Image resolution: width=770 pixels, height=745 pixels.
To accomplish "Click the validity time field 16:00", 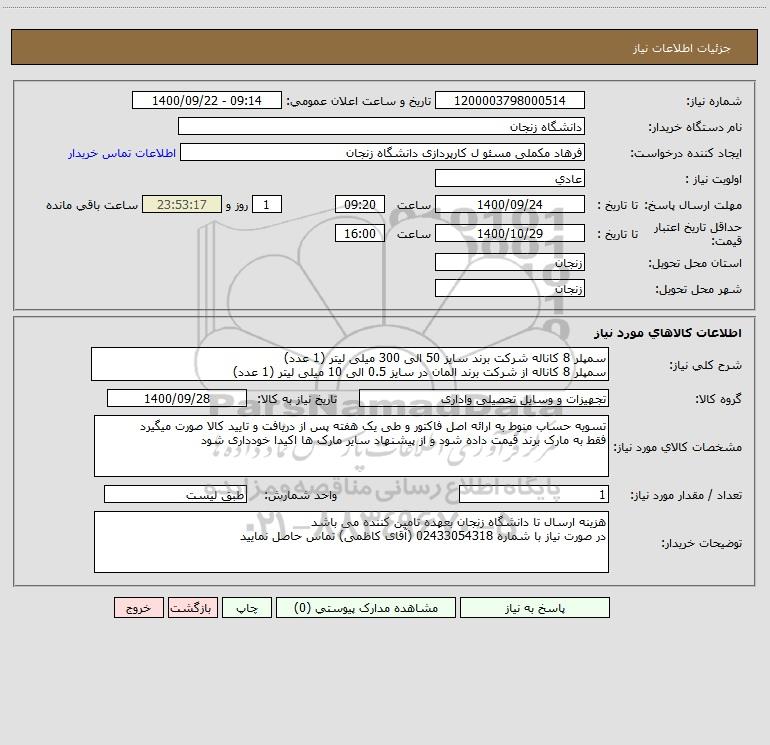I will [x=359, y=233].
